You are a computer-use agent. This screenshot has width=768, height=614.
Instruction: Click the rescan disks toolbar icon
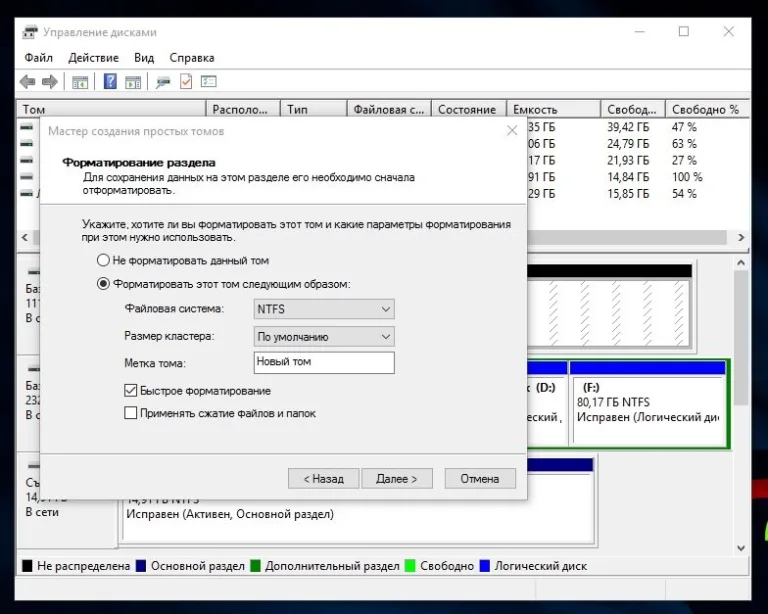163,82
